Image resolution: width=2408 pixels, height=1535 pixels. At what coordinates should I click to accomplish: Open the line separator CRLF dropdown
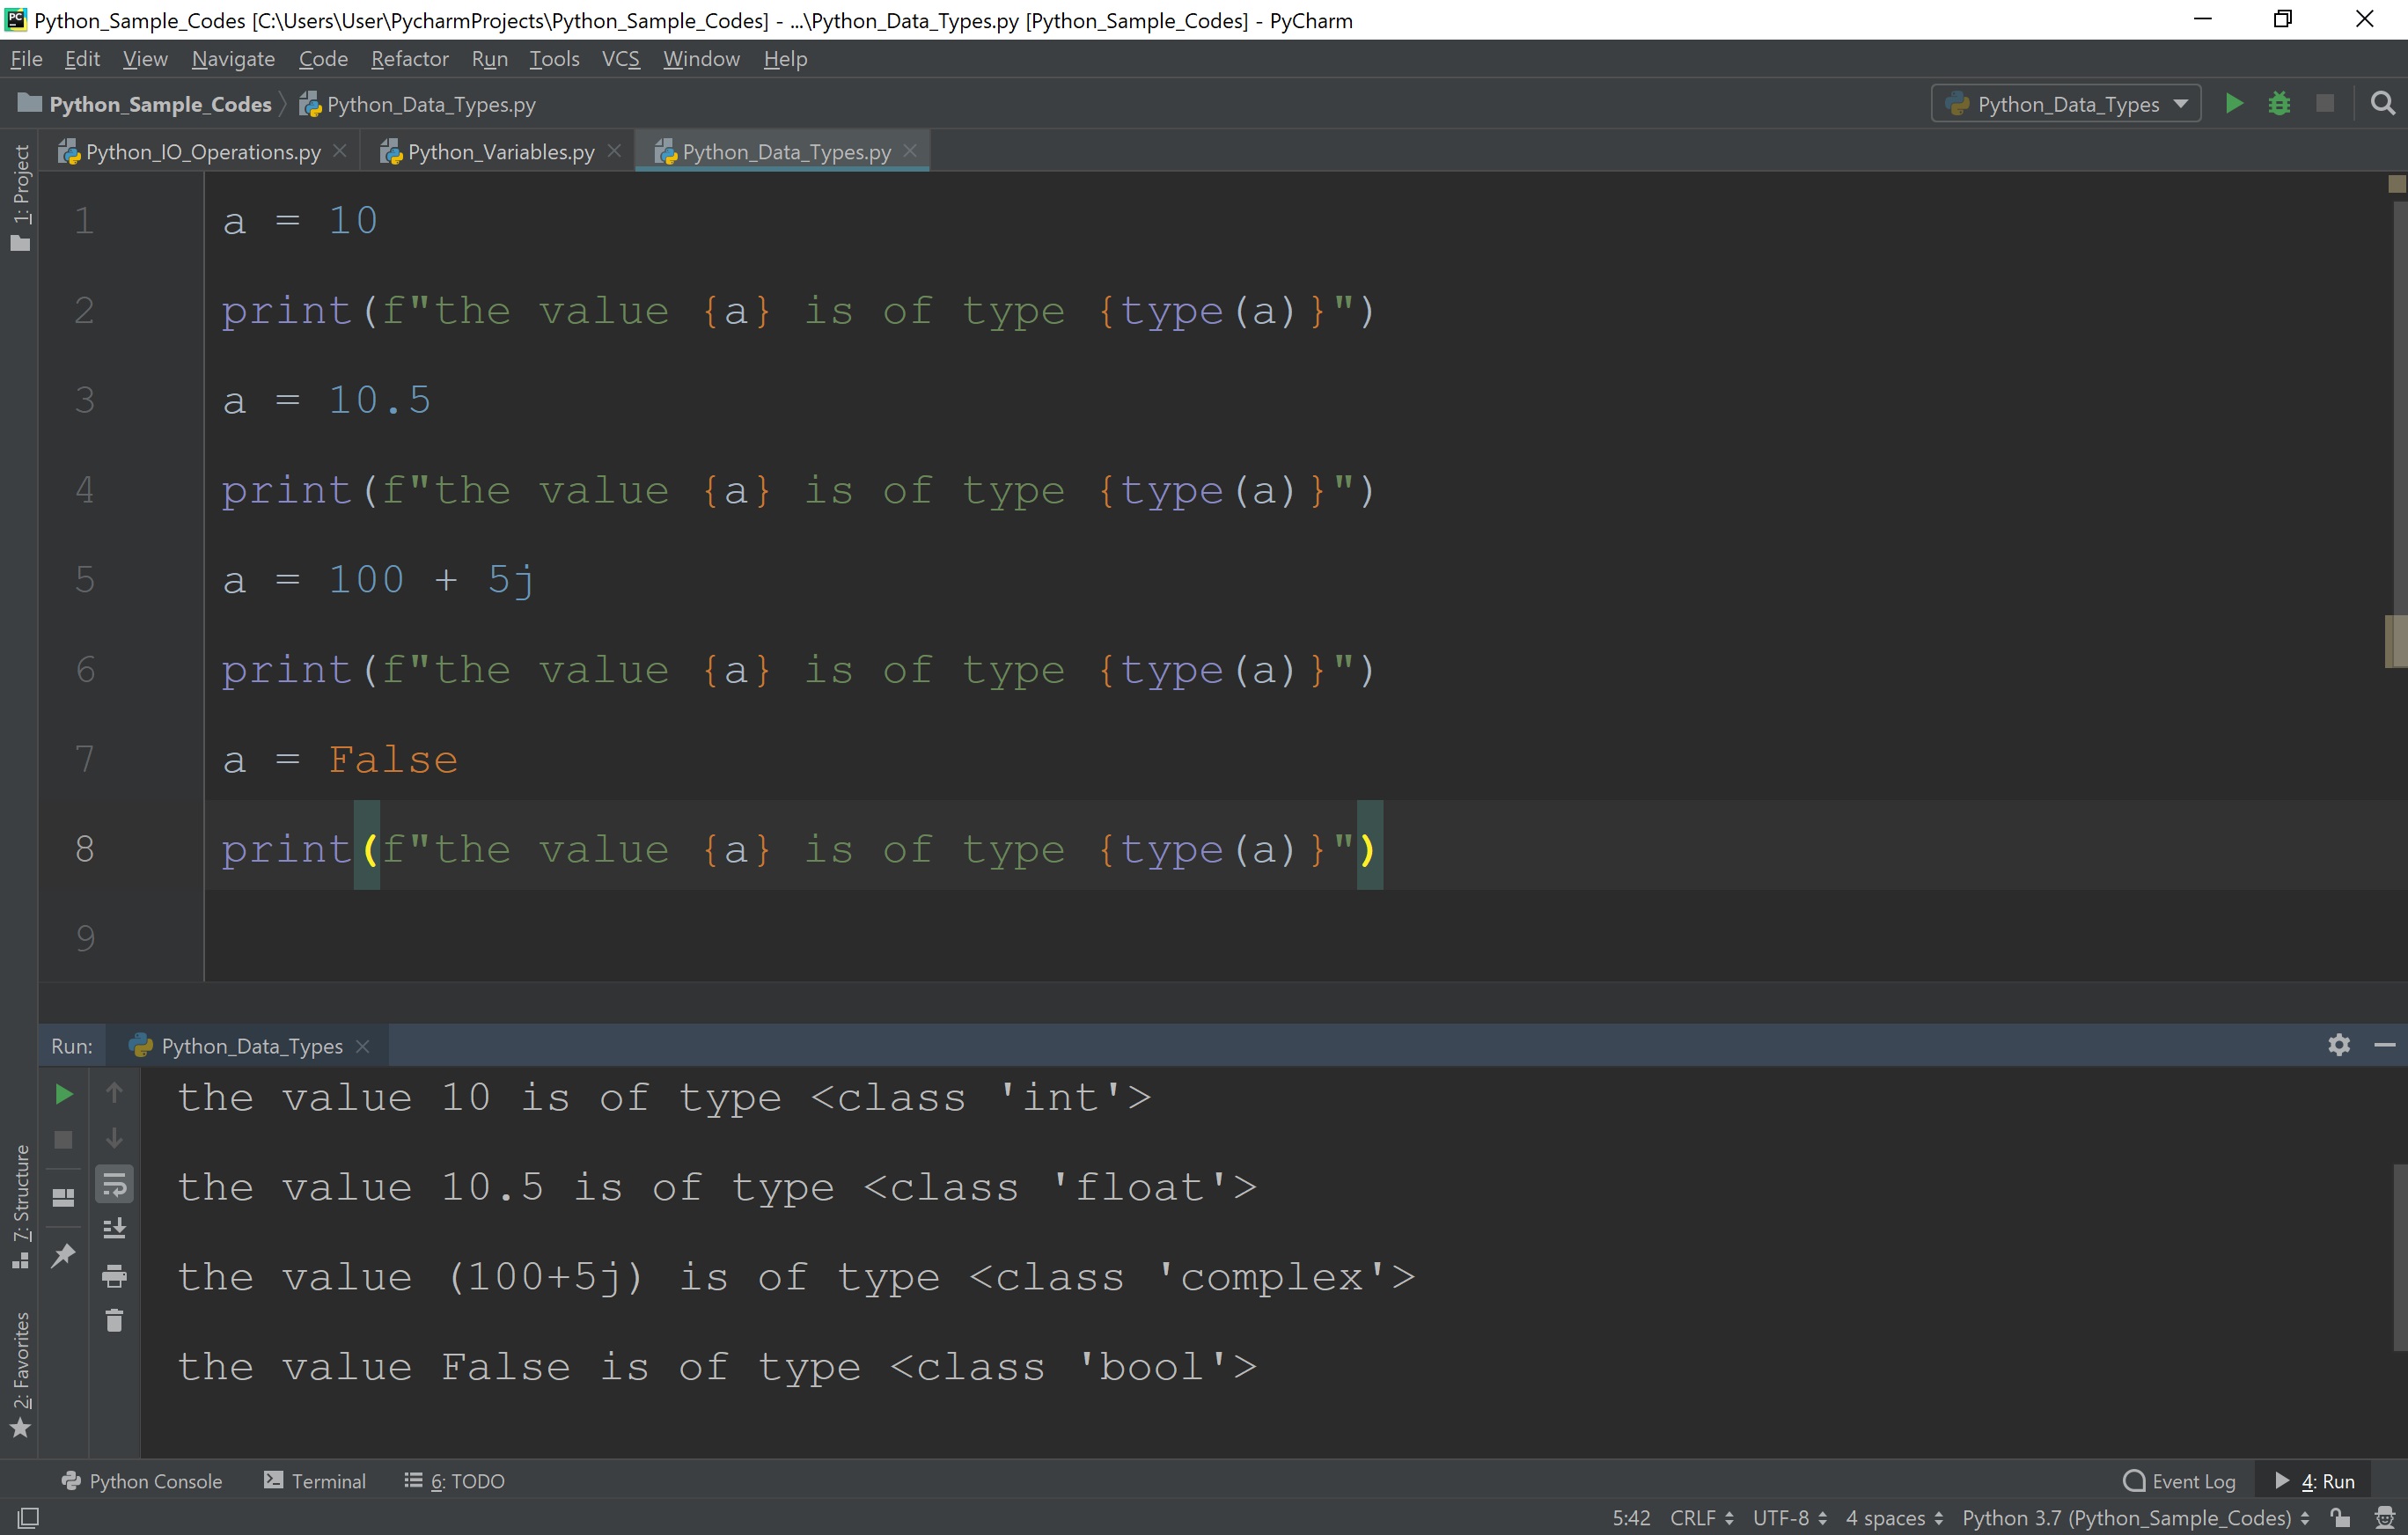tap(1700, 1517)
